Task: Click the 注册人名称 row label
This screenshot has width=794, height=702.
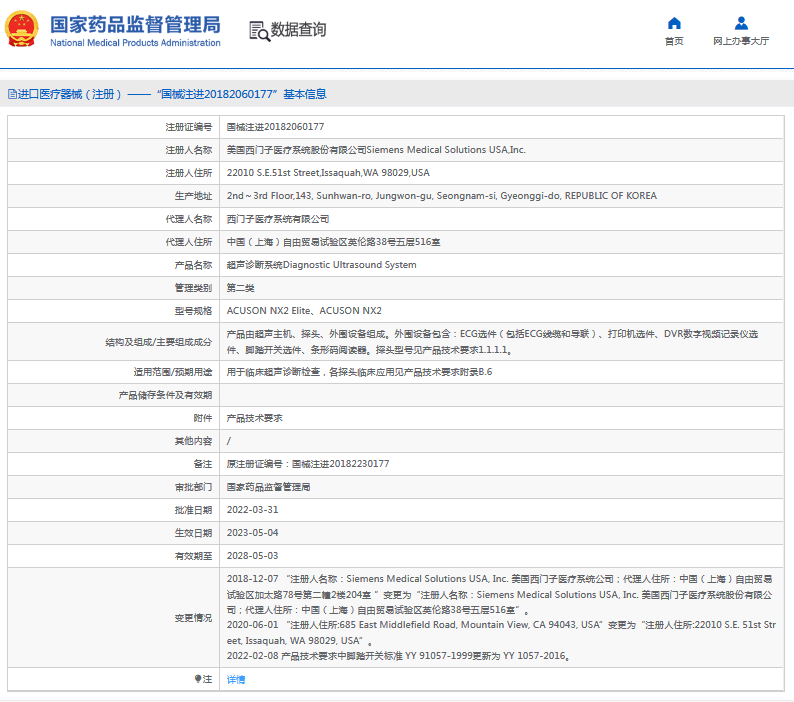Action: tap(188, 150)
